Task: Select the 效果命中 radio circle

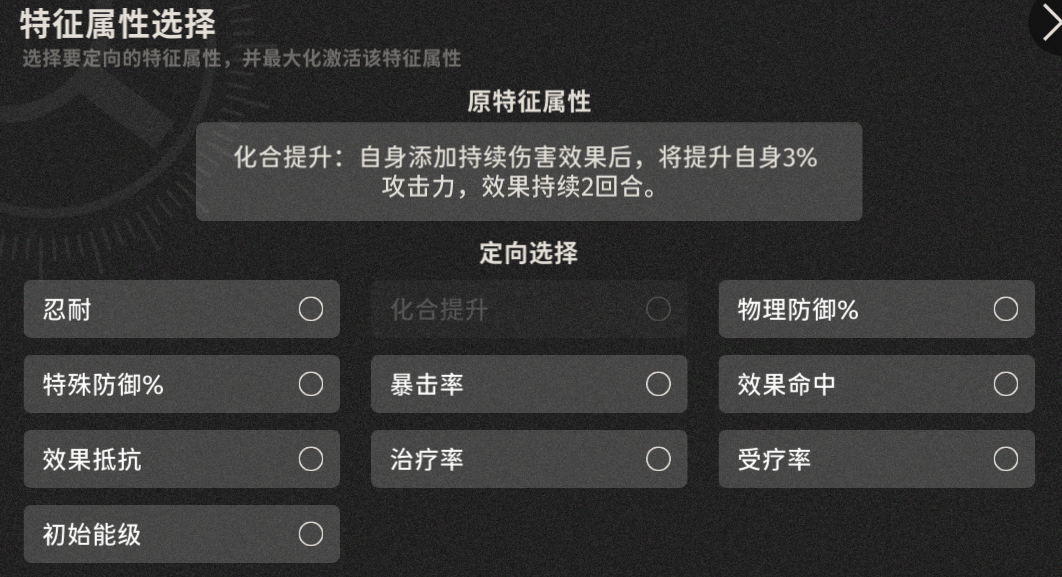Action: (1006, 384)
